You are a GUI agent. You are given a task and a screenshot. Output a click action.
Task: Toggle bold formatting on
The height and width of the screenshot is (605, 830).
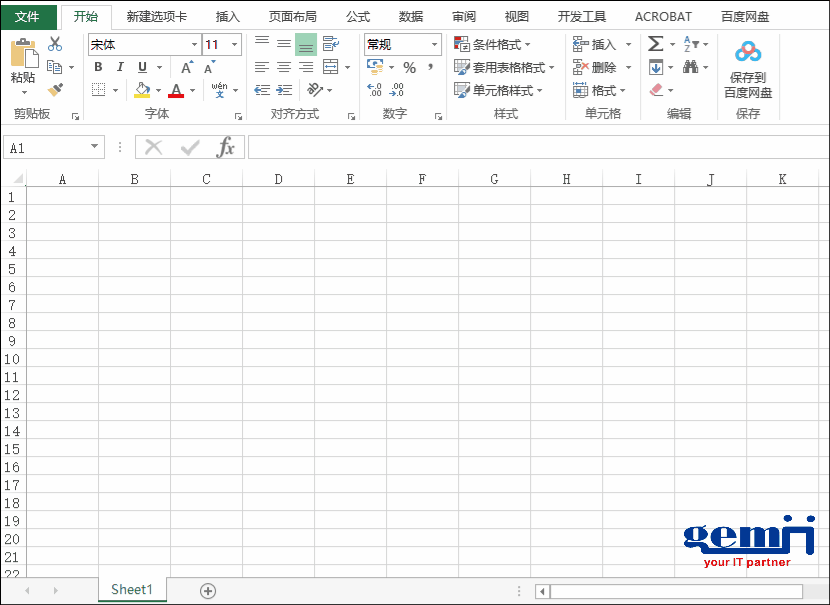(97, 65)
